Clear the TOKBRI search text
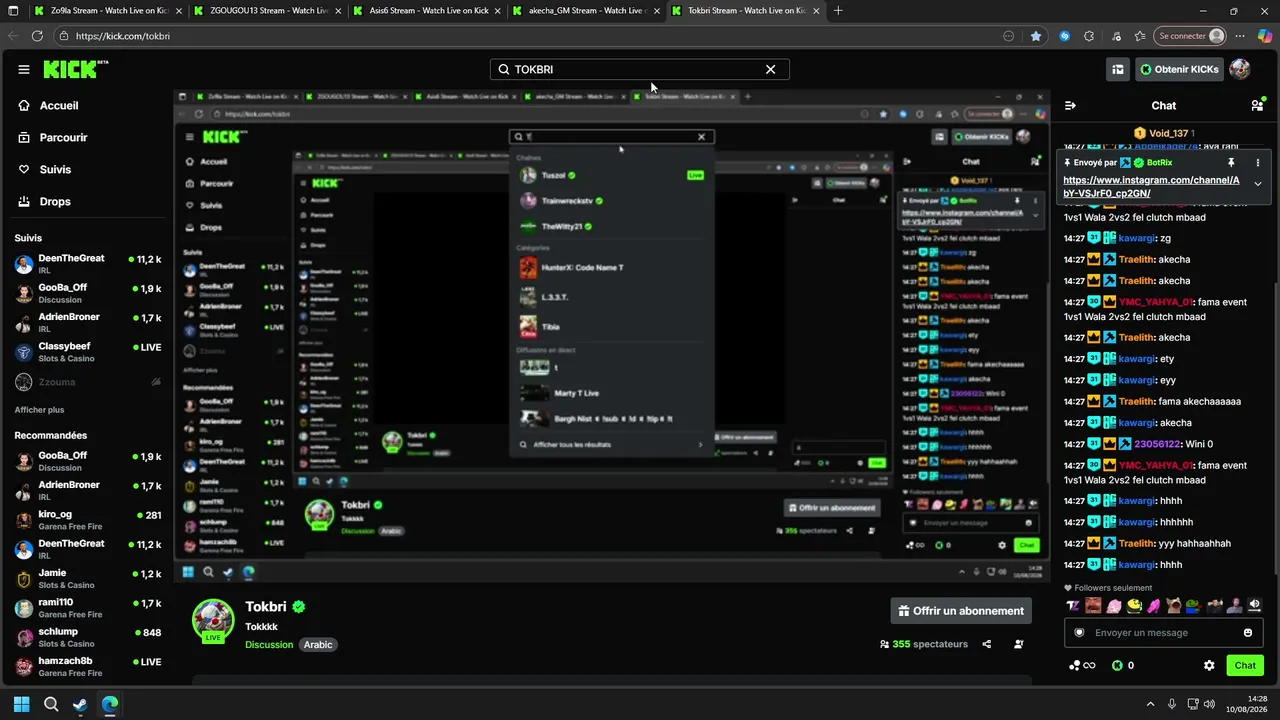The width and height of the screenshot is (1280, 720). pyautogui.click(x=770, y=70)
